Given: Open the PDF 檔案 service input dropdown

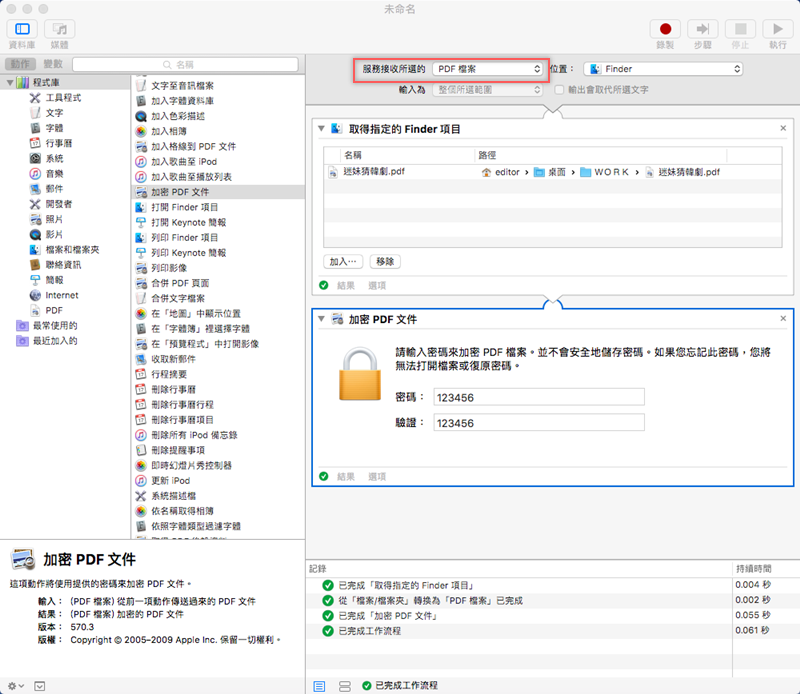Looking at the screenshot, I should (x=488, y=69).
